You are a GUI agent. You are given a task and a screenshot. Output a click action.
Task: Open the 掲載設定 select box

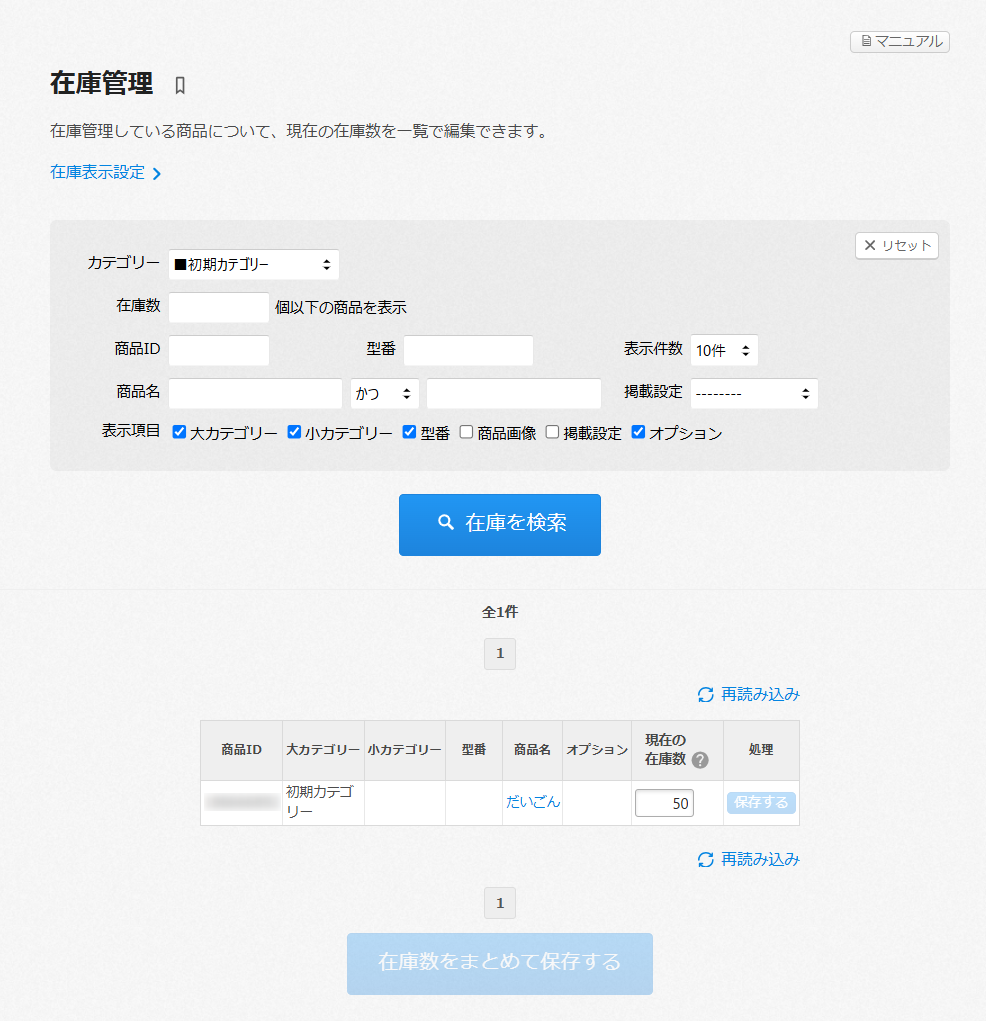point(753,393)
